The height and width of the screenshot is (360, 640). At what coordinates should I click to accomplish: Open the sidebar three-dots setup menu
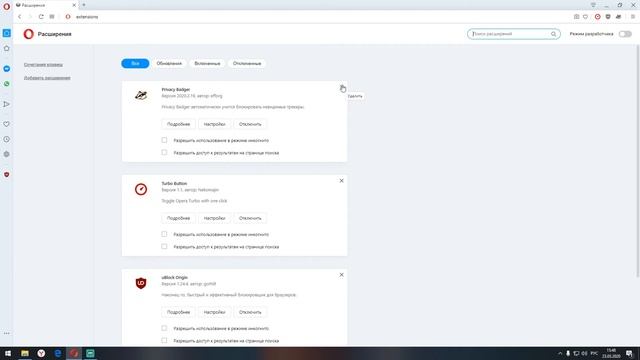tap(7, 333)
